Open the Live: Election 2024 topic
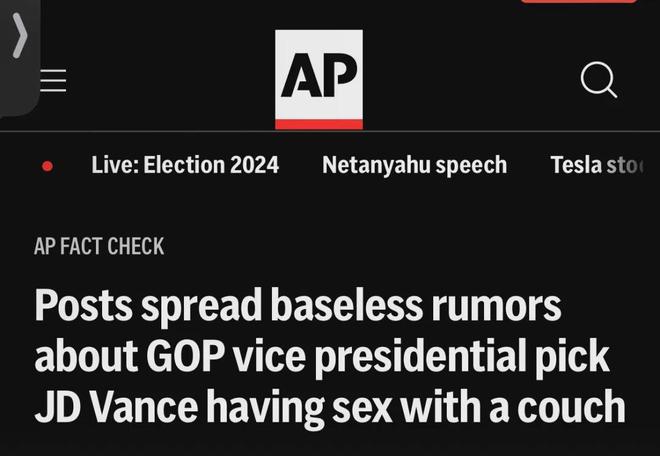Image resolution: width=660 pixels, height=456 pixels. pos(185,165)
